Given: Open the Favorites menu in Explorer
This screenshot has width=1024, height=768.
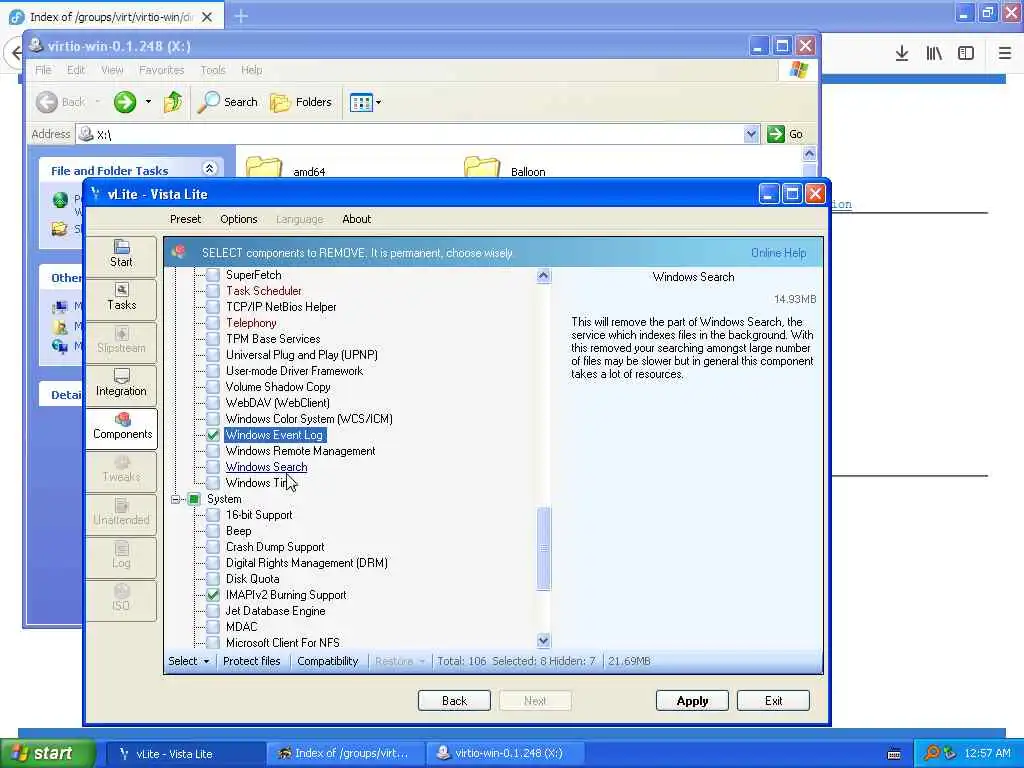Looking at the screenshot, I should pos(161,70).
